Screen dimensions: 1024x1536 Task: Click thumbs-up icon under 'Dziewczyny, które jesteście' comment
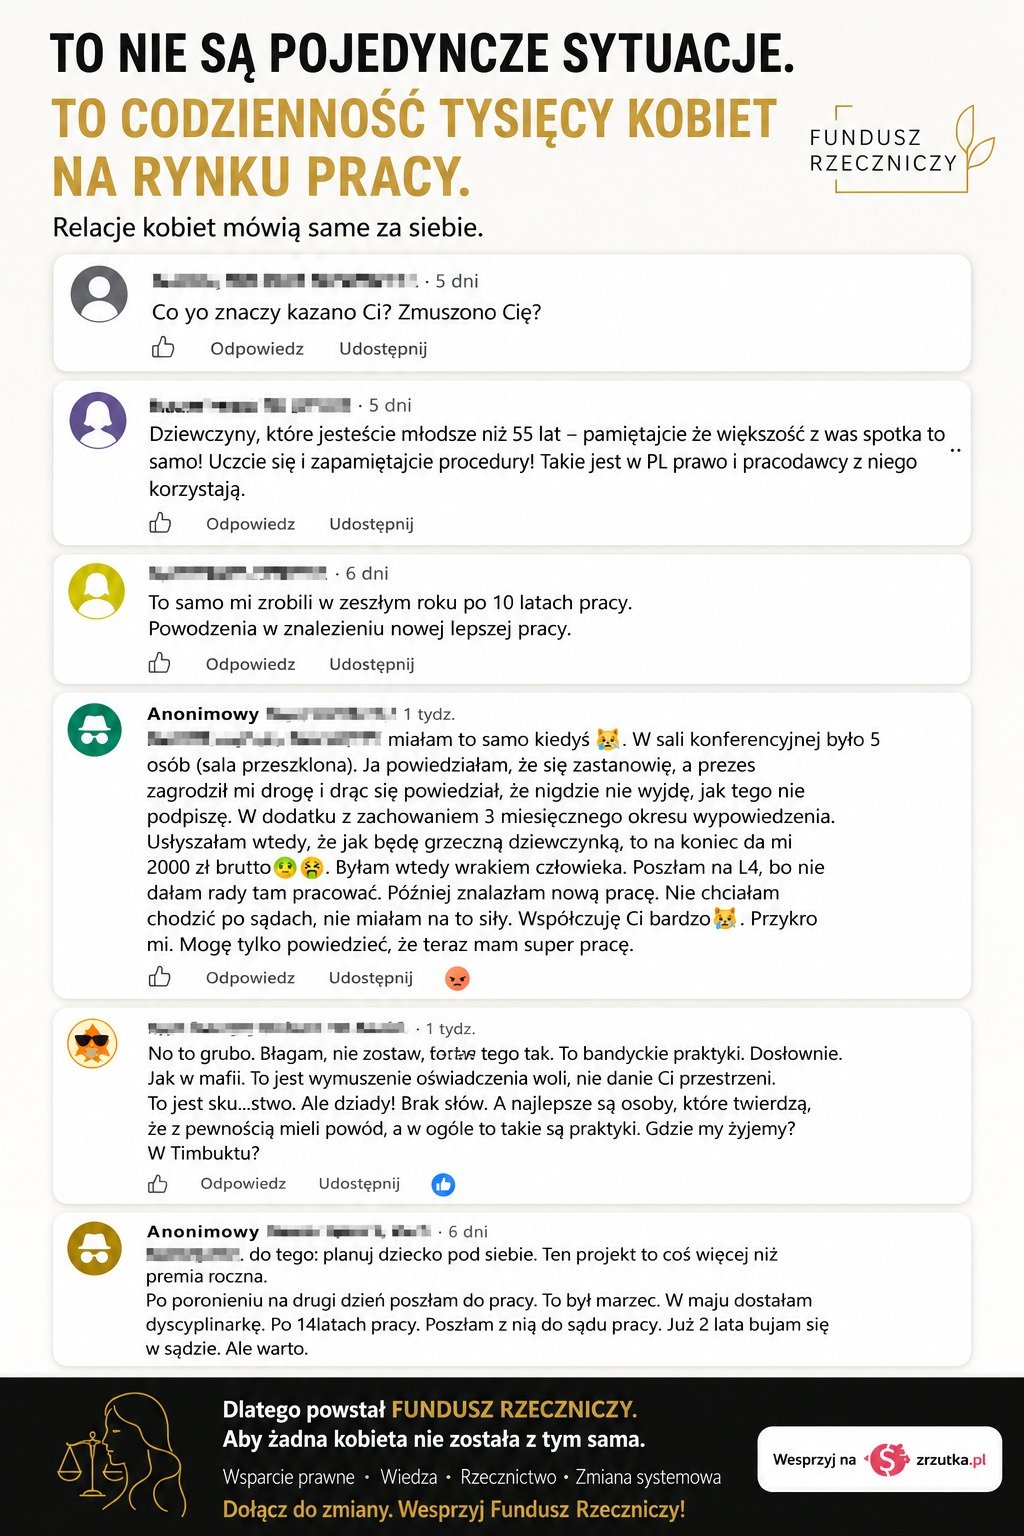pos(160,523)
